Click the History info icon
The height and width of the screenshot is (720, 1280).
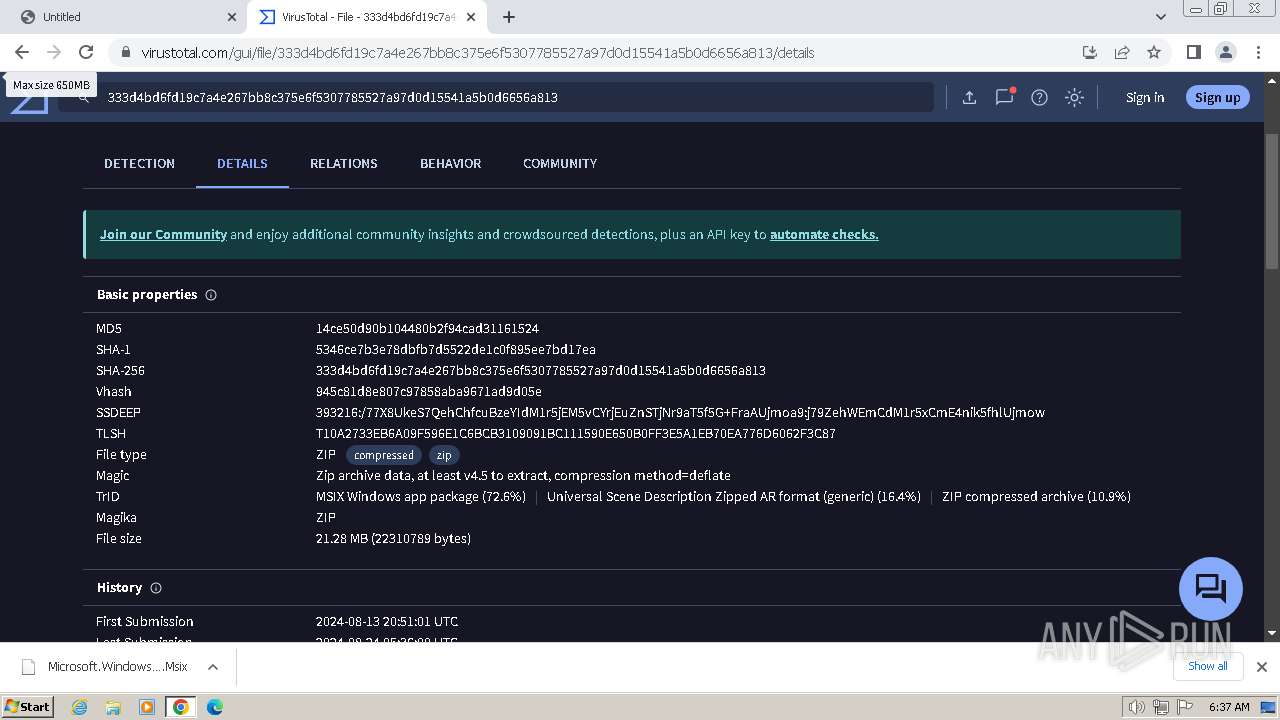156,588
